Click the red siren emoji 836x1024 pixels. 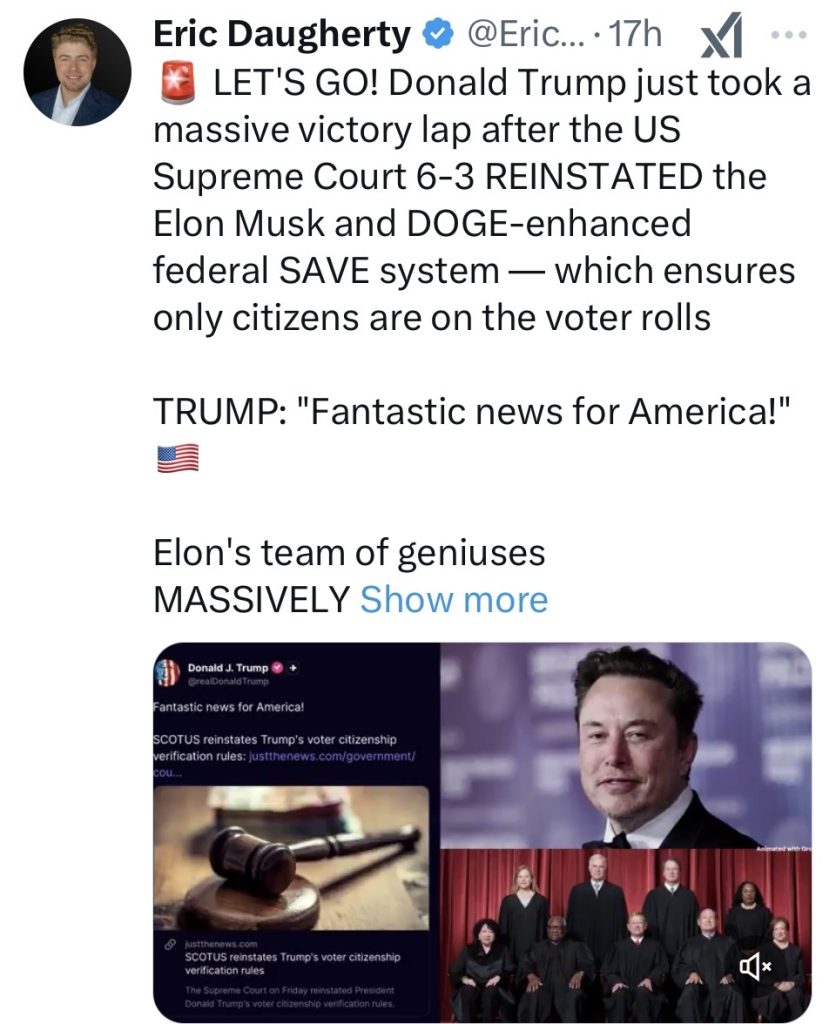(178, 83)
